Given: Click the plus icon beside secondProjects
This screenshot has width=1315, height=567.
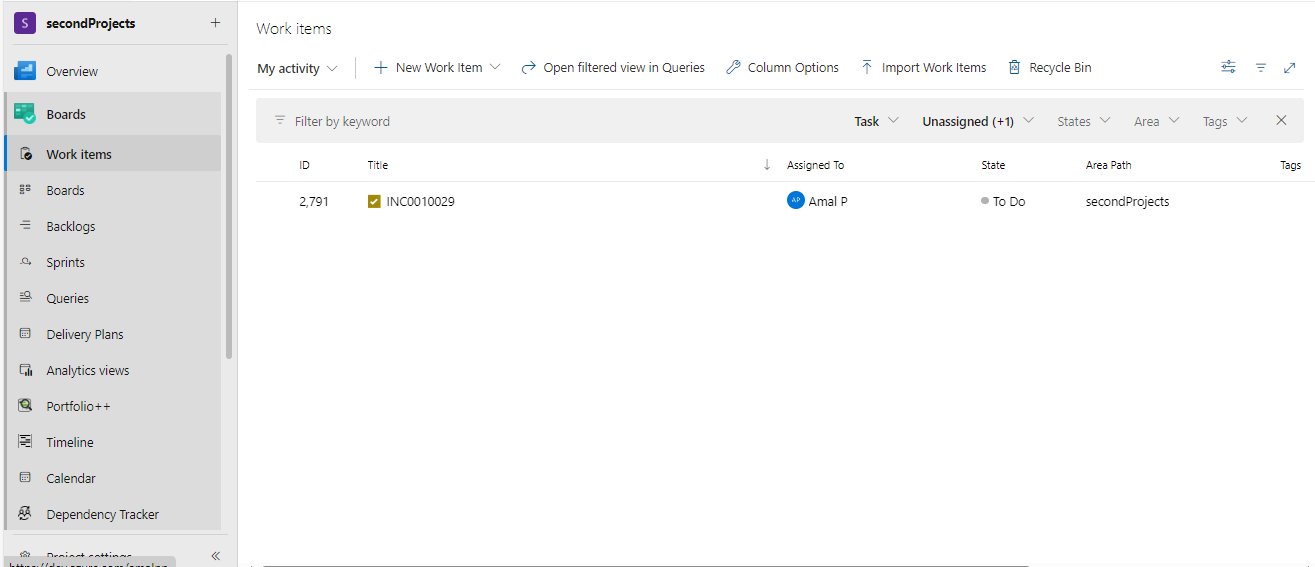Looking at the screenshot, I should 215,23.
